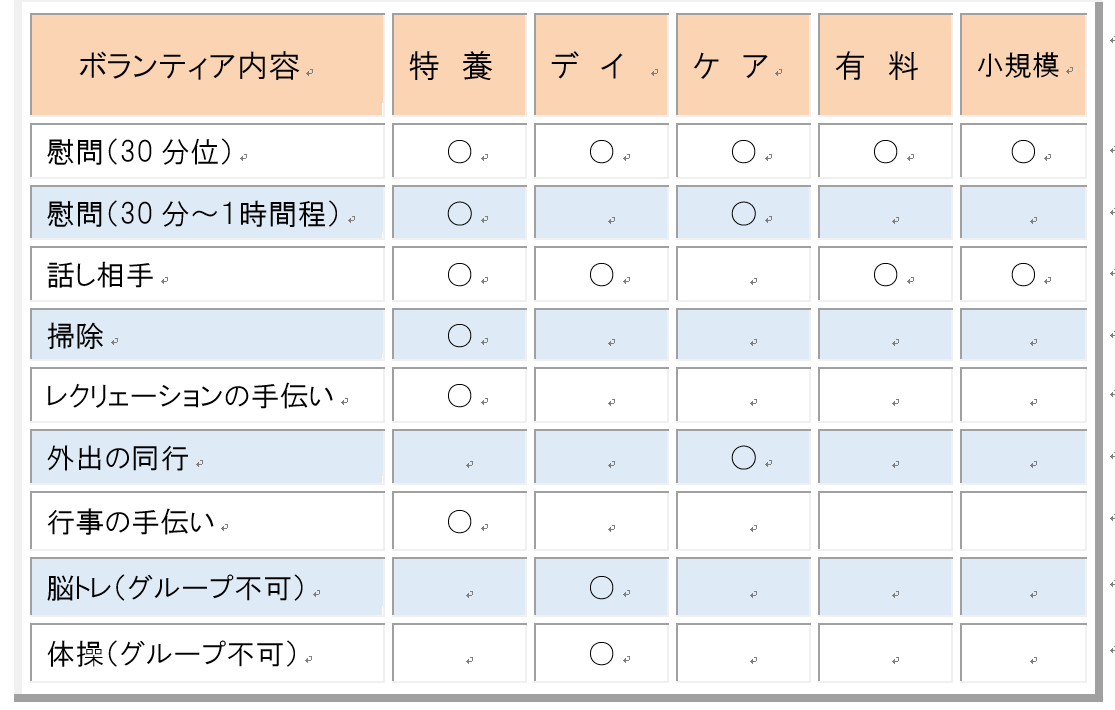The width and height of the screenshot is (1115, 710).
Task: Select the デイ column header
Action: [601, 65]
